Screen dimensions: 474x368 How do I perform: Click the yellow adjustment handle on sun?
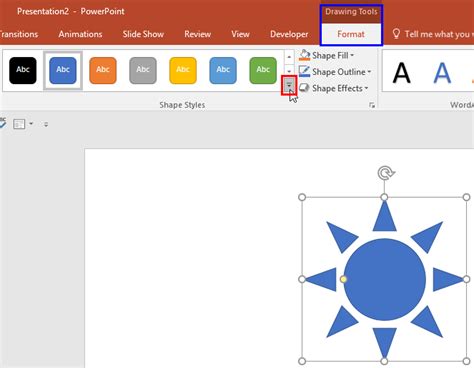[x=343, y=279]
